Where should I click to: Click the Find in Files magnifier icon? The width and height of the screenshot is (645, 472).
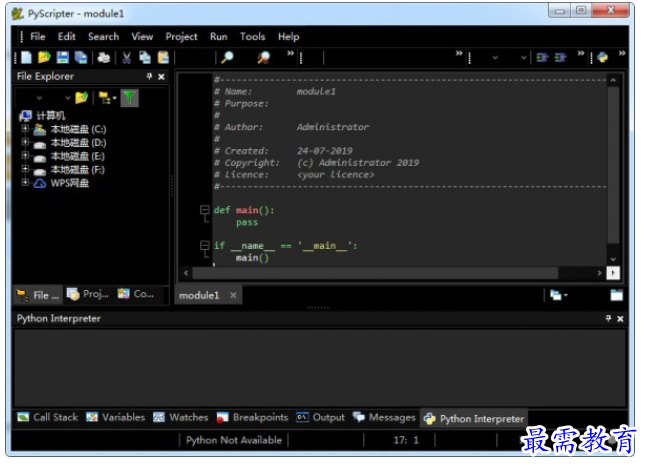tap(264, 57)
